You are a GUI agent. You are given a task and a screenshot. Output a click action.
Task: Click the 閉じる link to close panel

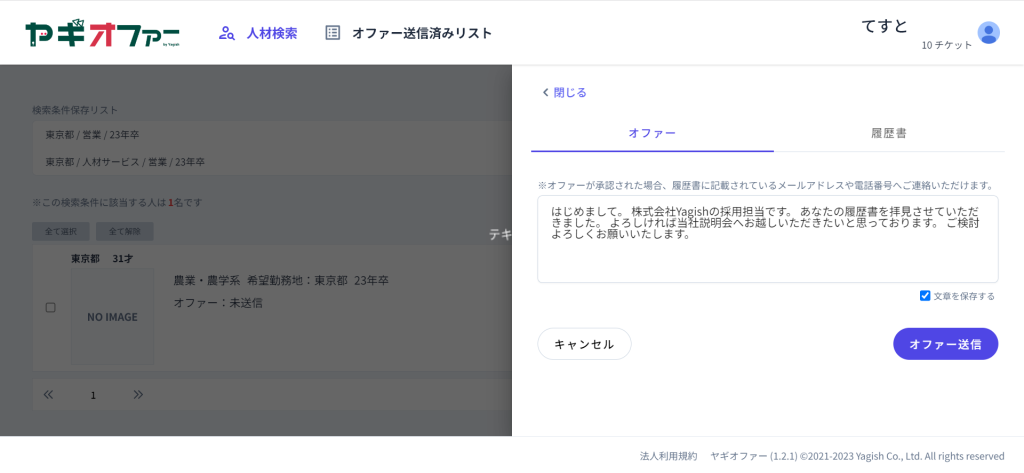pos(570,92)
